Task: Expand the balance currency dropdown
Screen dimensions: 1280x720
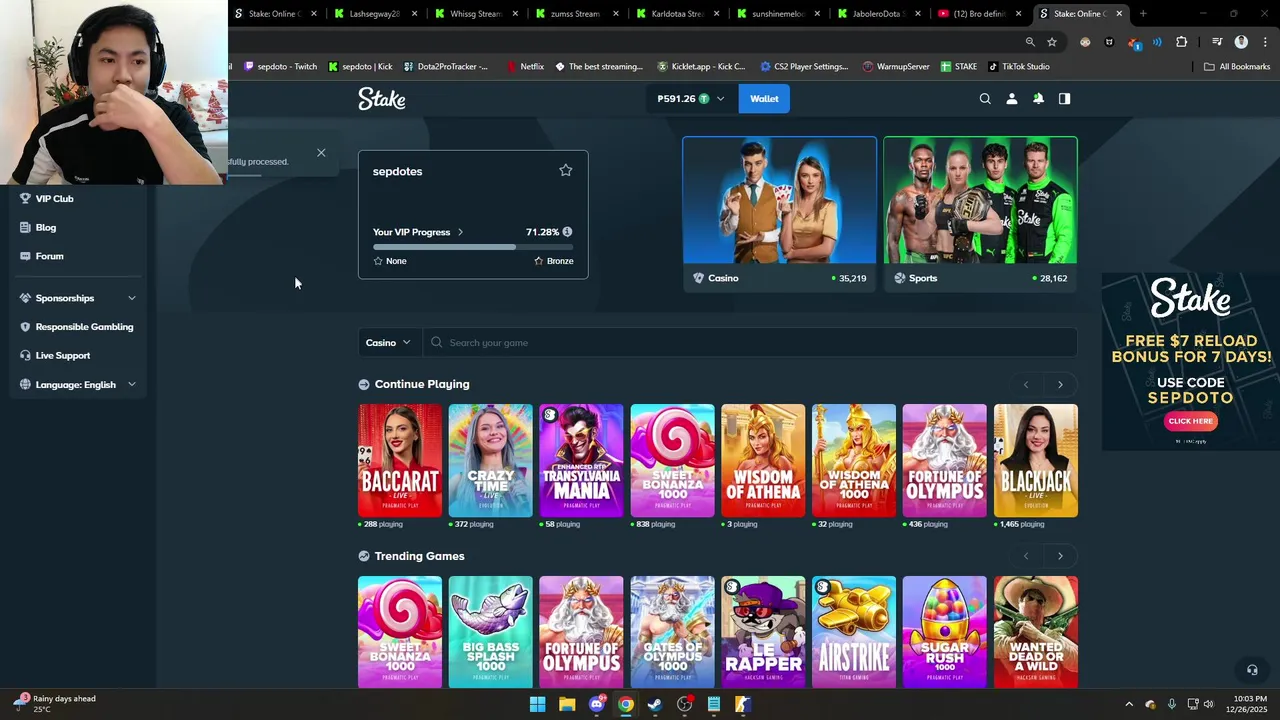Action: tap(720, 99)
